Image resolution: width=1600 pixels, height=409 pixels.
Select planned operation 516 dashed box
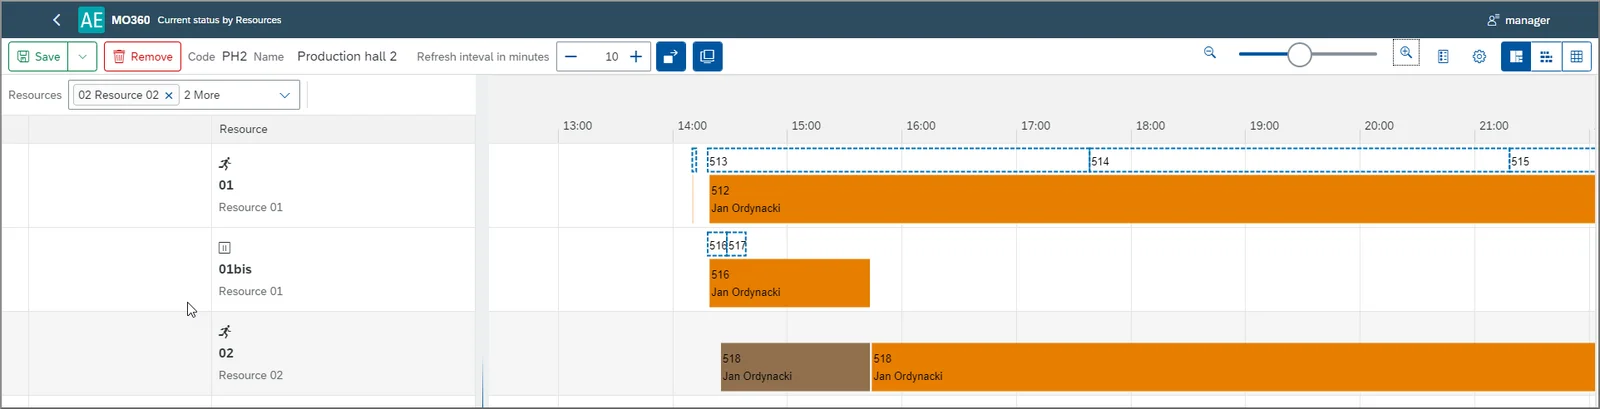pos(717,244)
